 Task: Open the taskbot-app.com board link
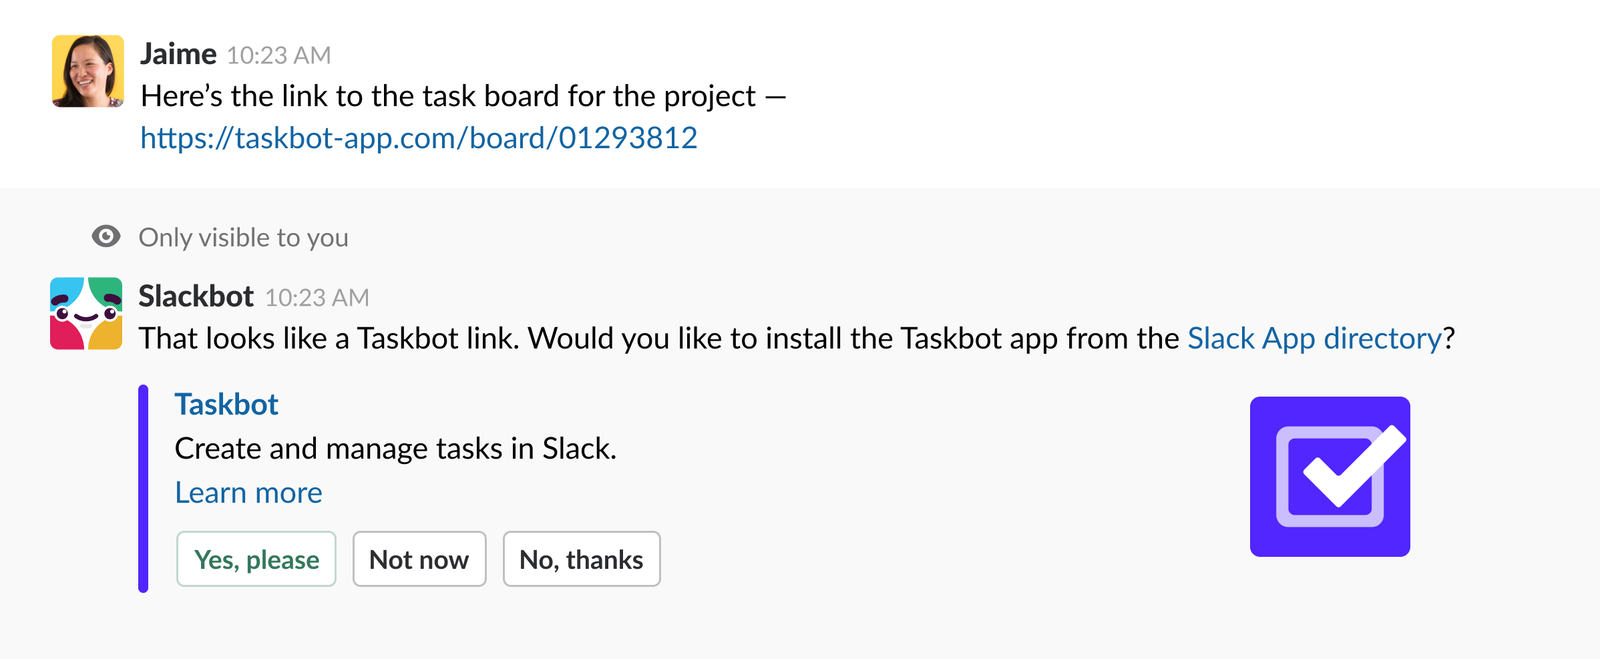[x=419, y=137]
